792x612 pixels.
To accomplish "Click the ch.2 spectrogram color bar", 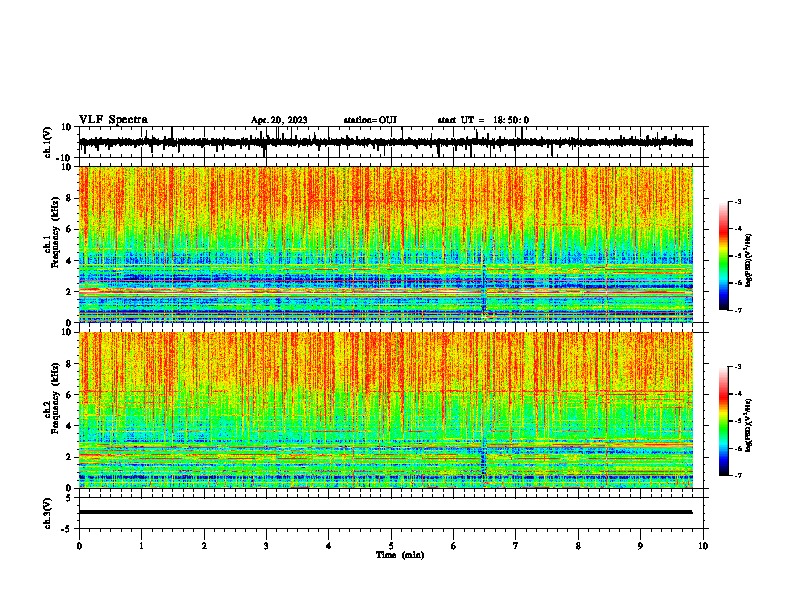I will coord(724,421).
